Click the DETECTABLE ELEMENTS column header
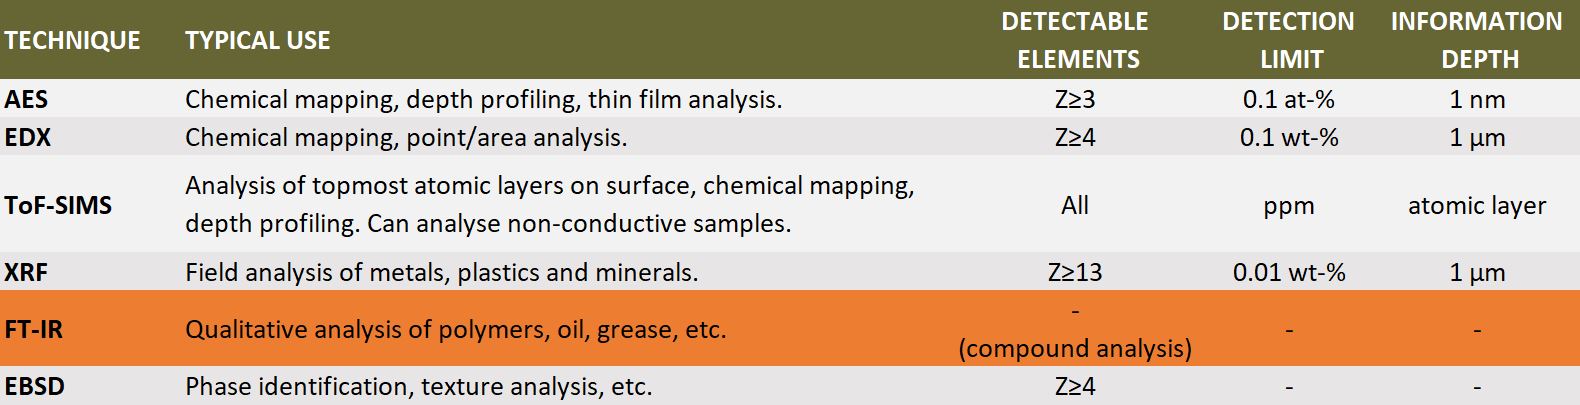Image resolution: width=1580 pixels, height=405 pixels. click(x=1076, y=40)
